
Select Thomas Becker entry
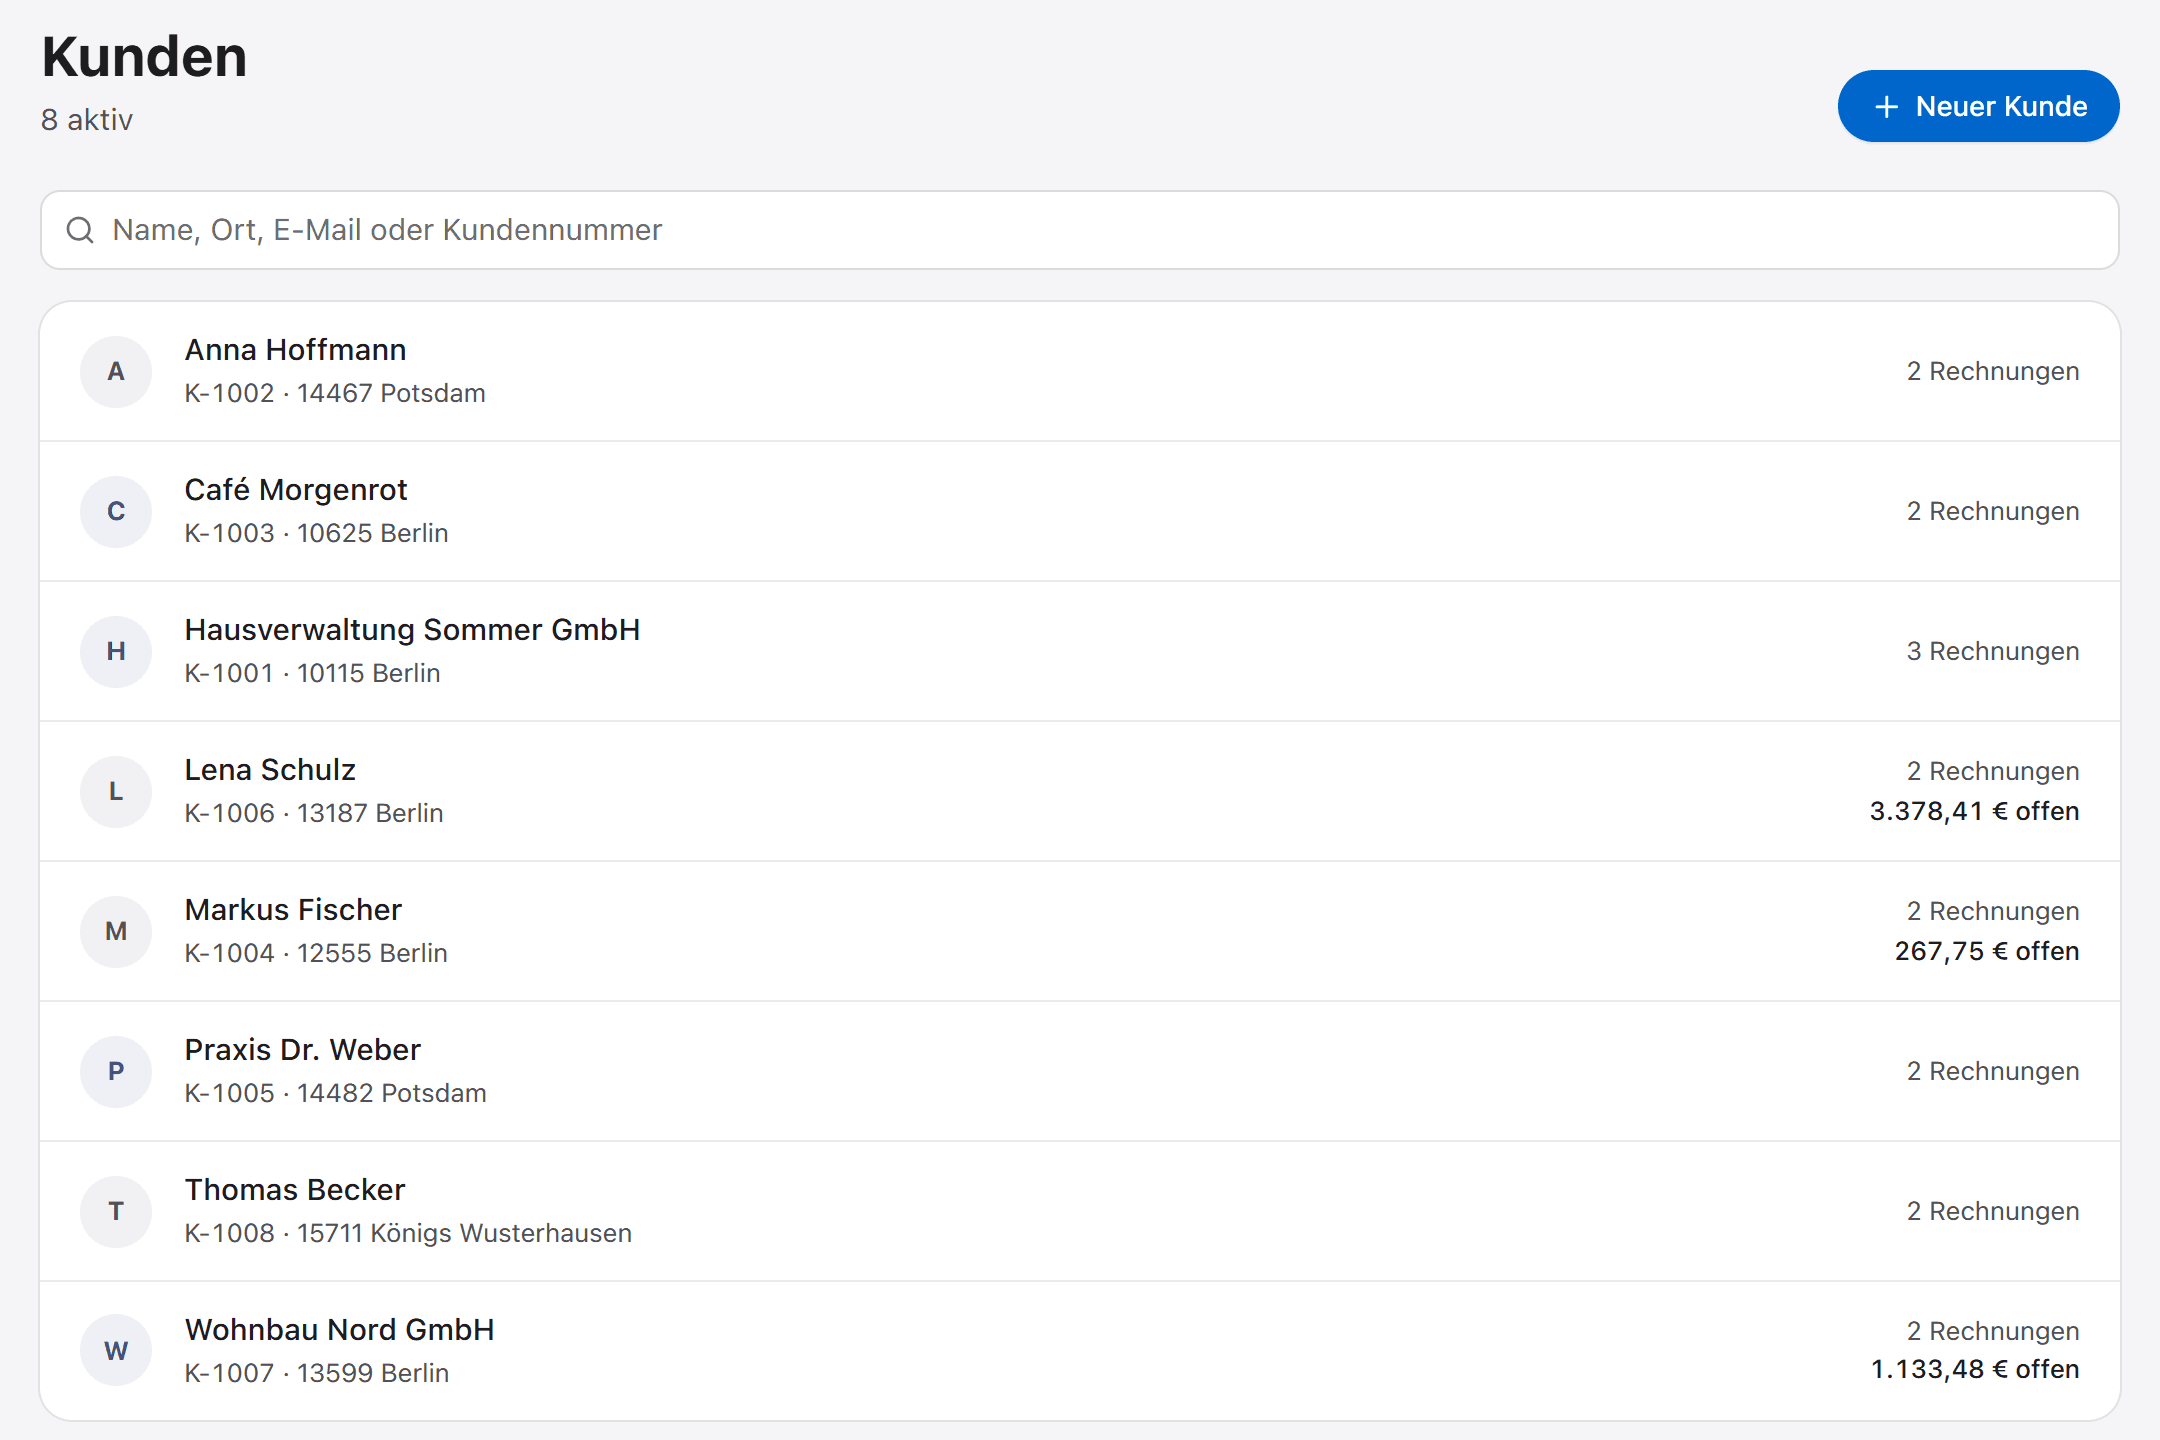tap(1080, 1211)
